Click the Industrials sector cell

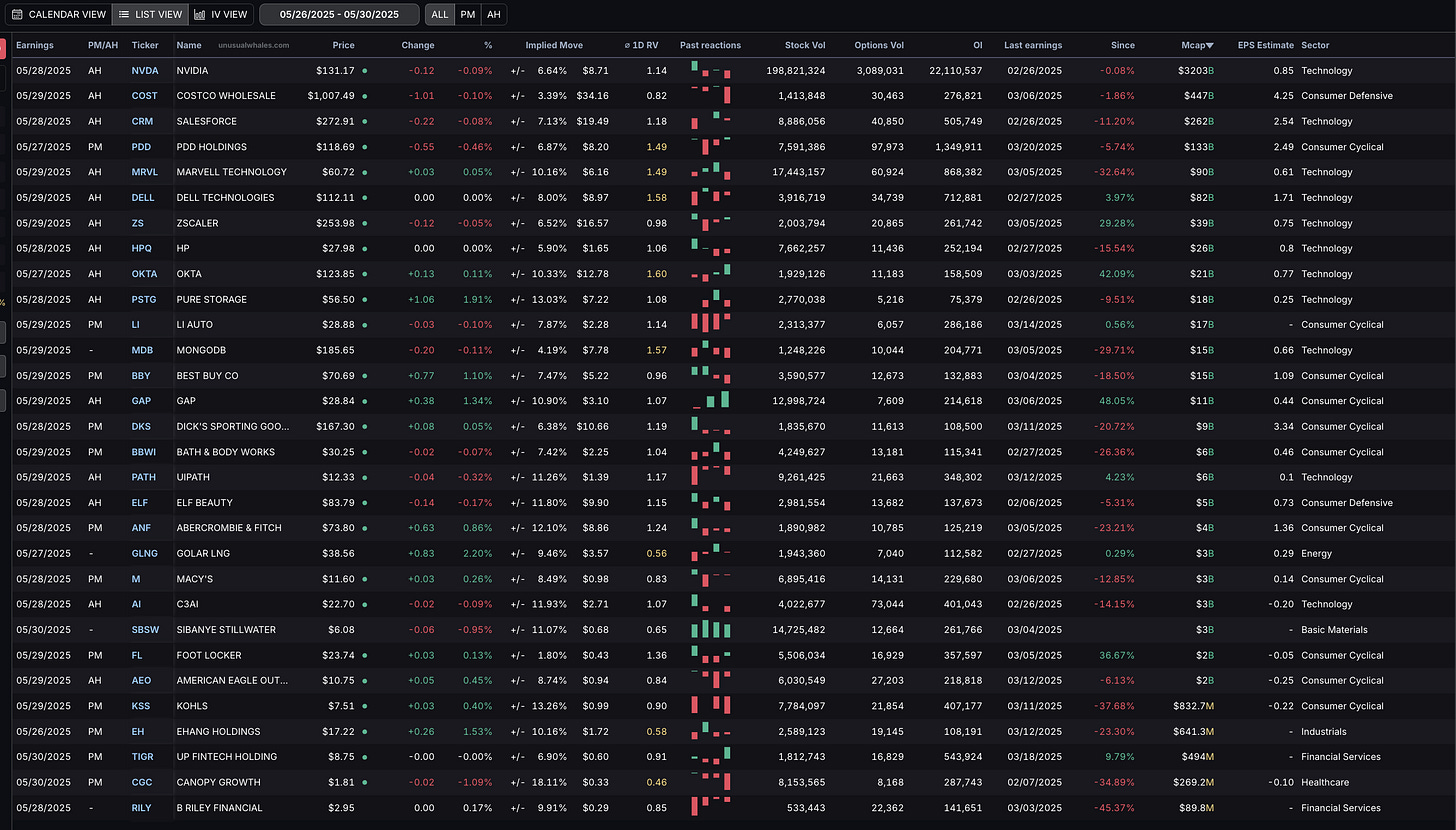point(1323,732)
